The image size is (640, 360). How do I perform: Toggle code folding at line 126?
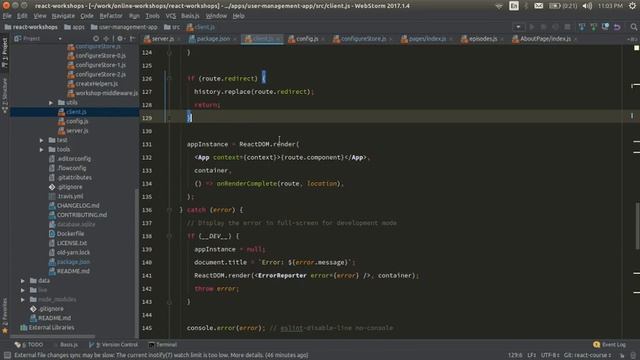coord(169,78)
